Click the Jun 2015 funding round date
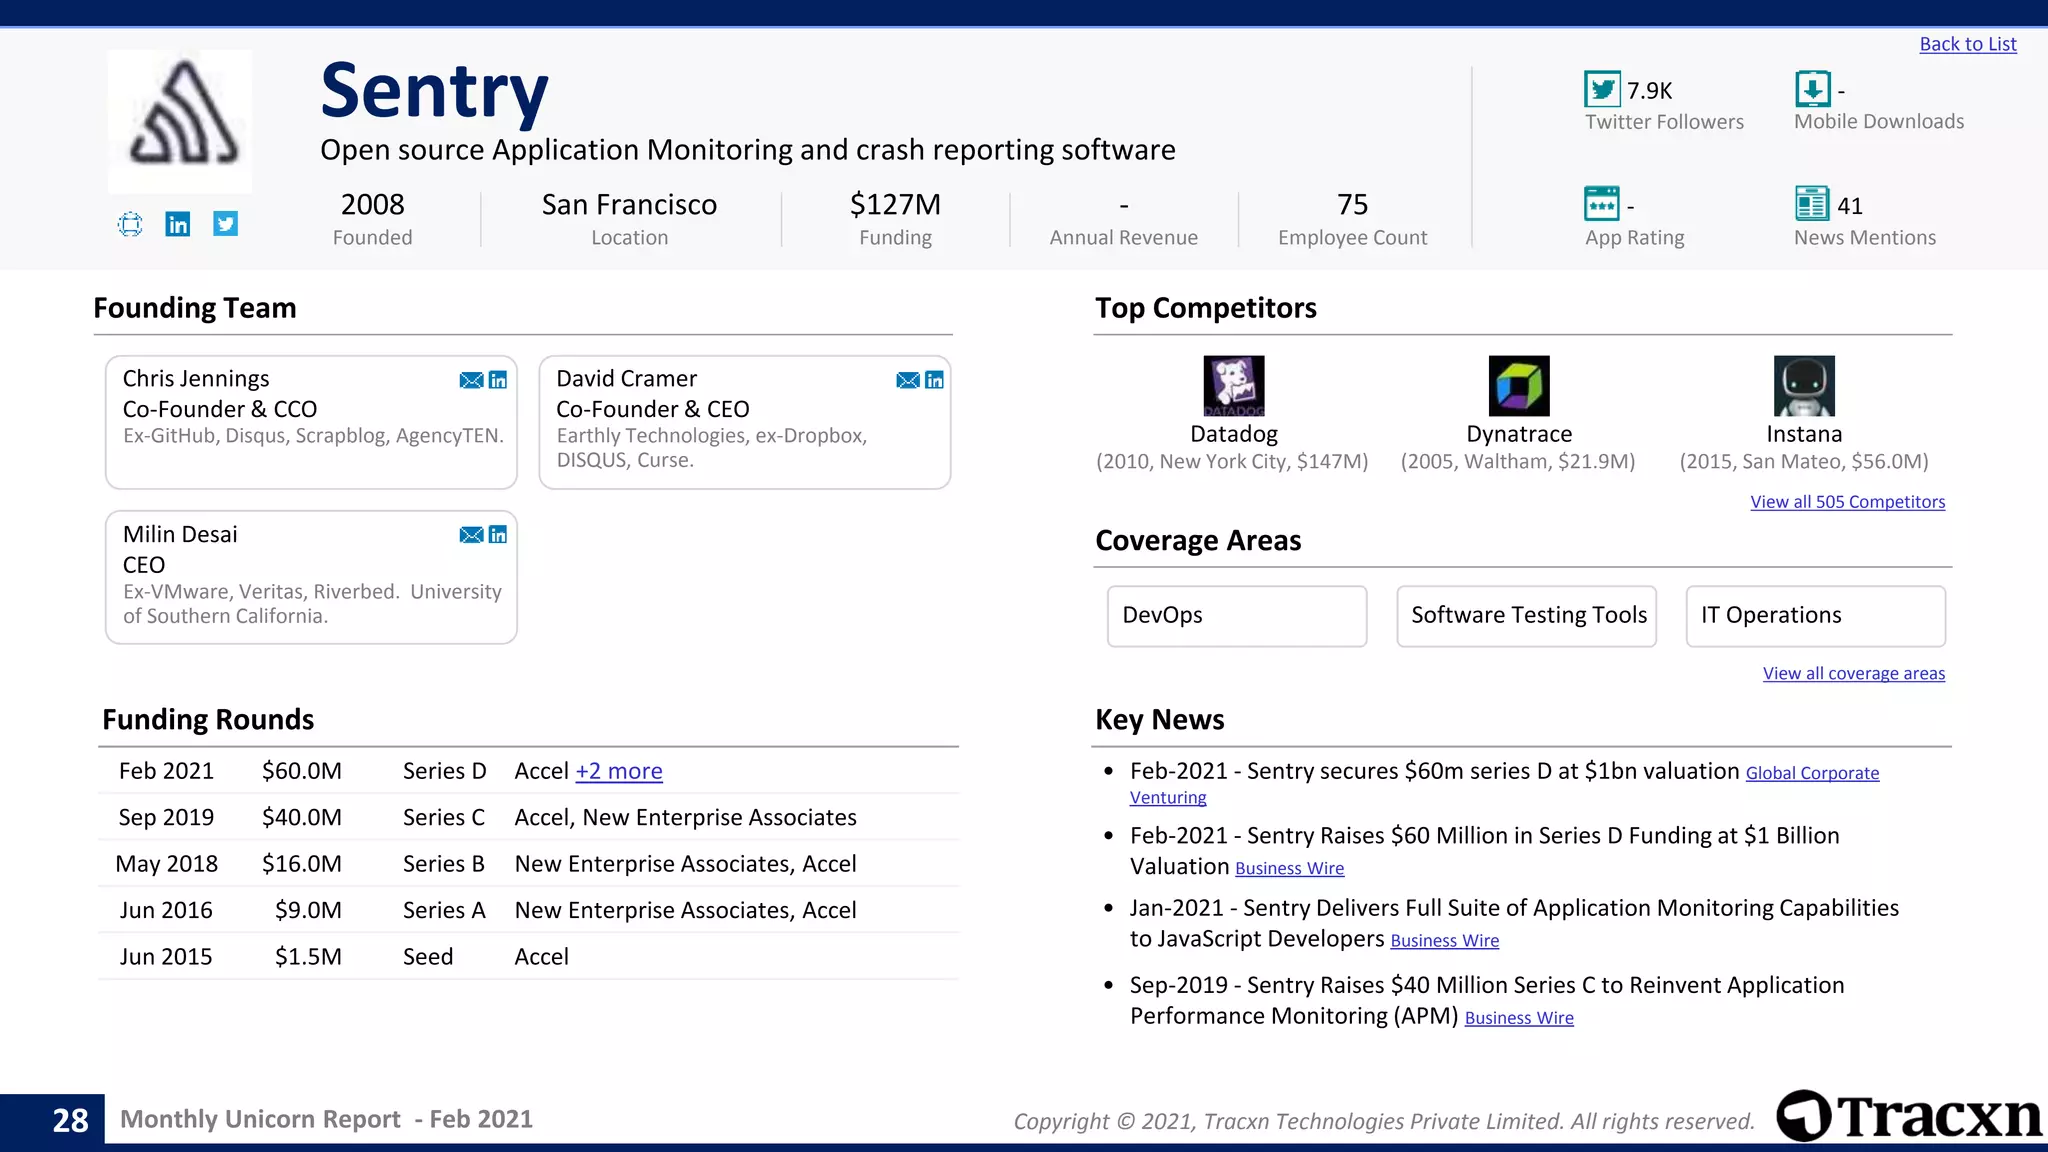Image resolution: width=2048 pixels, height=1152 pixels. 166,956
